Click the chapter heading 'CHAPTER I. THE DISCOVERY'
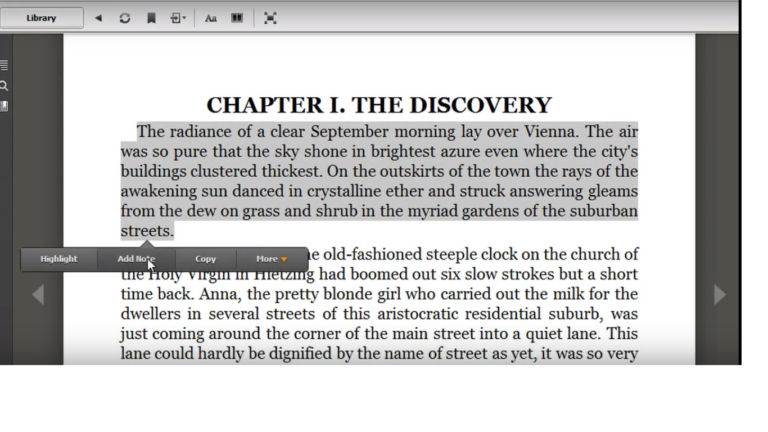 tap(379, 105)
